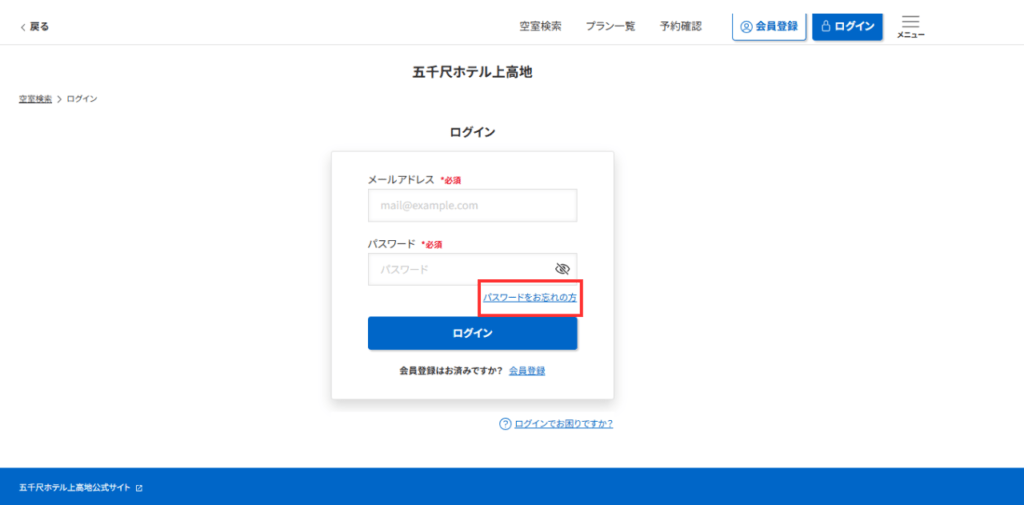Open the 空室検索 navigation item
1024x505 pixels.
[540, 26]
